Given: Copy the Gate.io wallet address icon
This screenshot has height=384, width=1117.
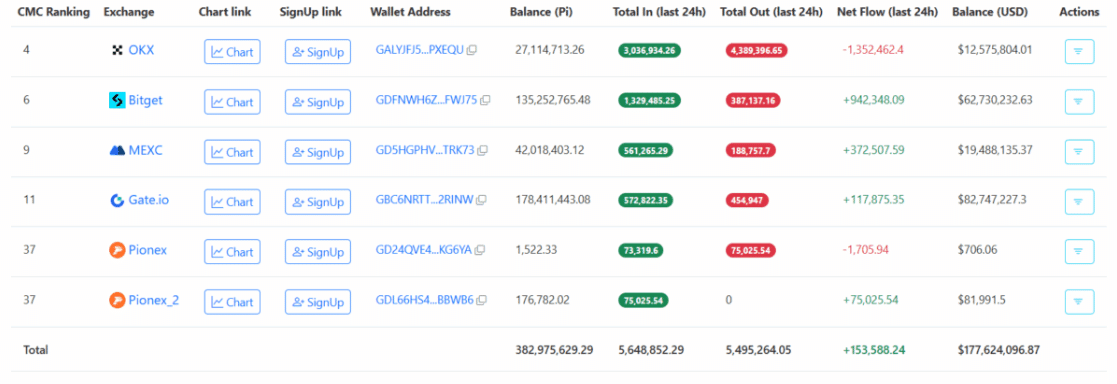Looking at the screenshot, I should pyautogui.click(x=482, y=200).
